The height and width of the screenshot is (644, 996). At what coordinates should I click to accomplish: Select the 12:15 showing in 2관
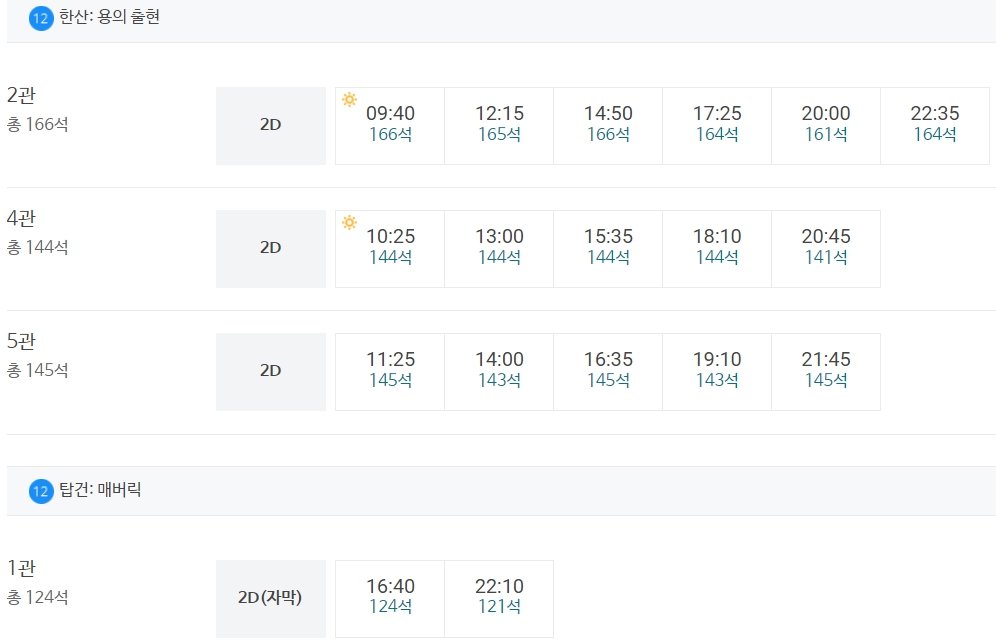click(499, 125)
